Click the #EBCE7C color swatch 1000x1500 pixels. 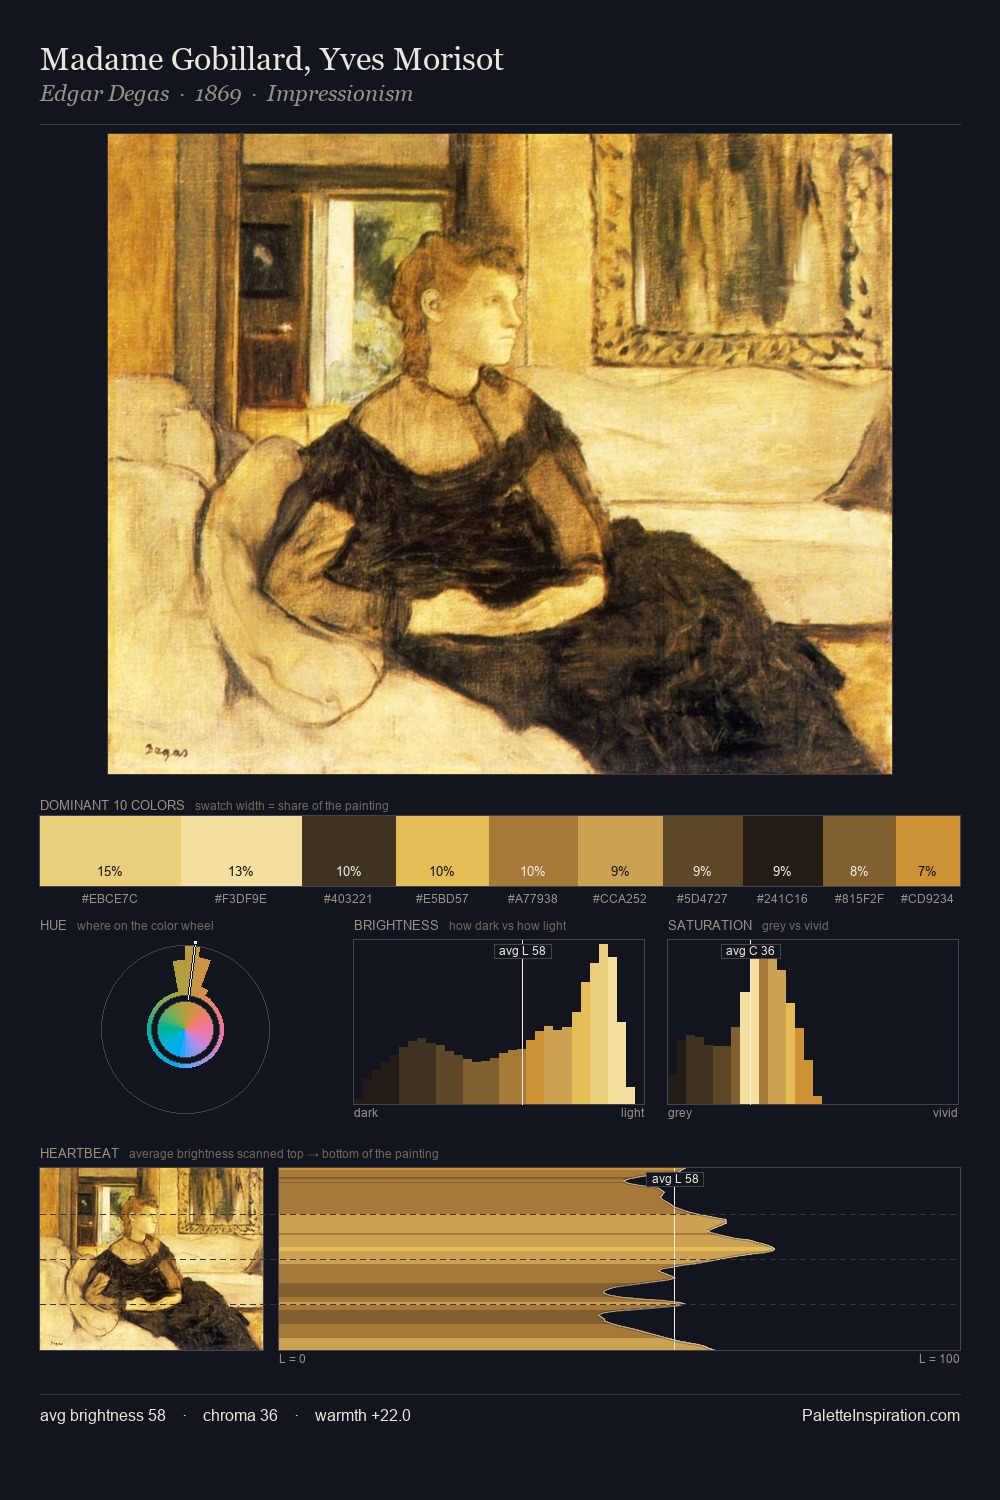point(110,851)
